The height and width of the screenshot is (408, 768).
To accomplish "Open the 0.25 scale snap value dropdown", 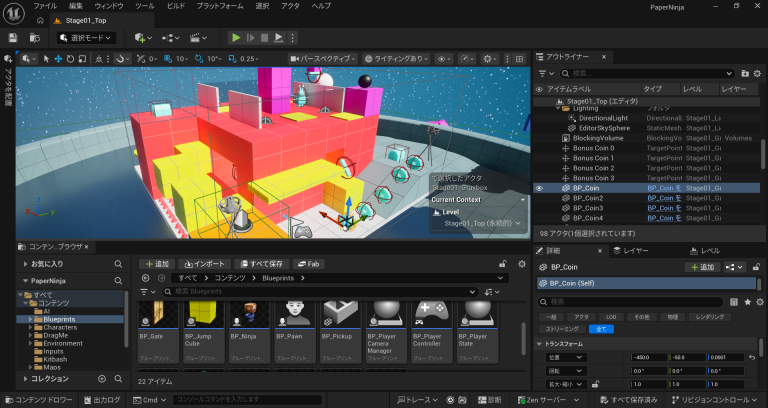I will coord(249,59).
